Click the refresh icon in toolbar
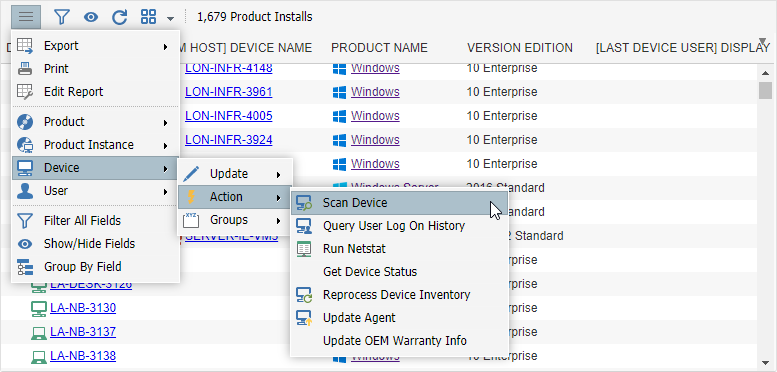 pos(119,17)
